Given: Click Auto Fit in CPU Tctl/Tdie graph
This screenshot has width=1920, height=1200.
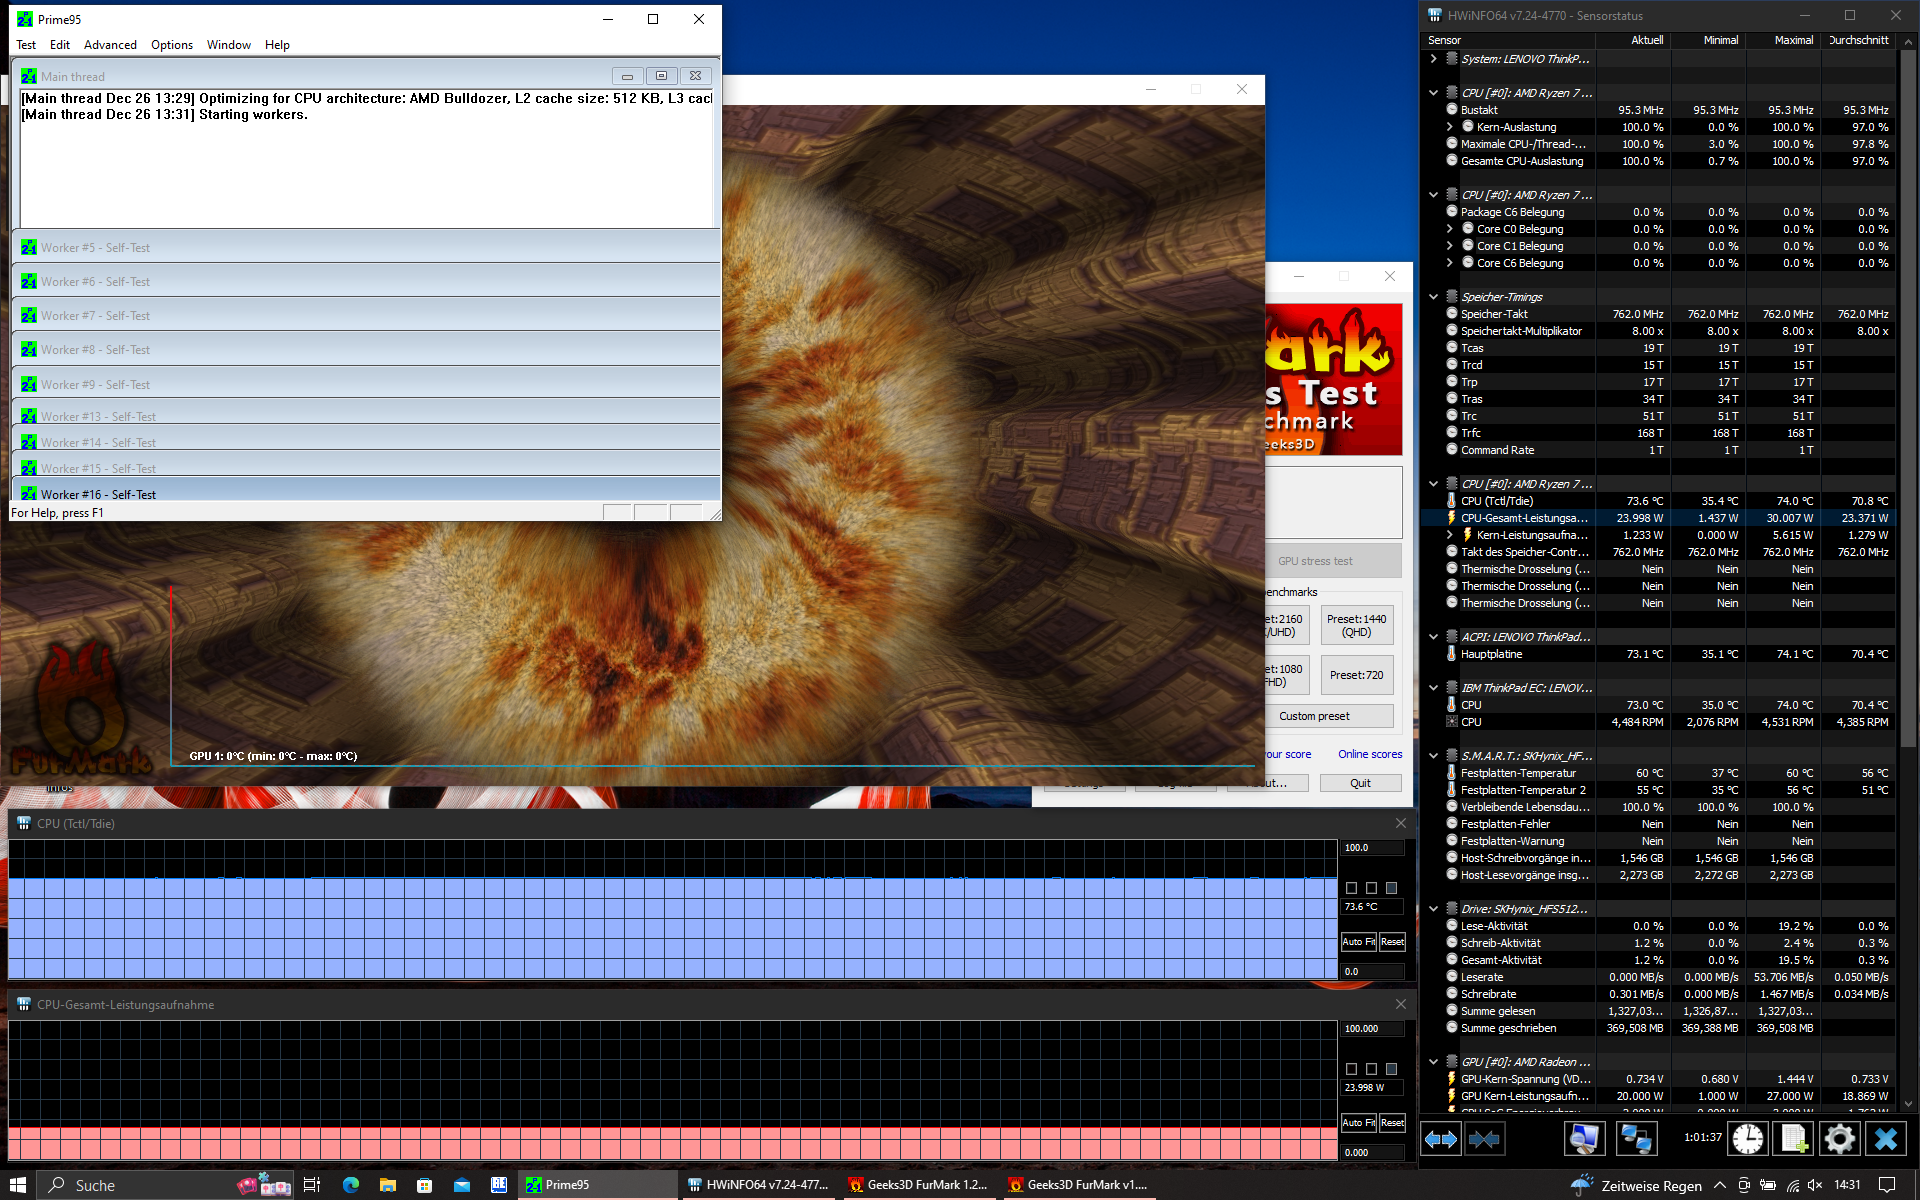Looking at the screenshot, I should pyautogui.click(x=1358, y=942).
